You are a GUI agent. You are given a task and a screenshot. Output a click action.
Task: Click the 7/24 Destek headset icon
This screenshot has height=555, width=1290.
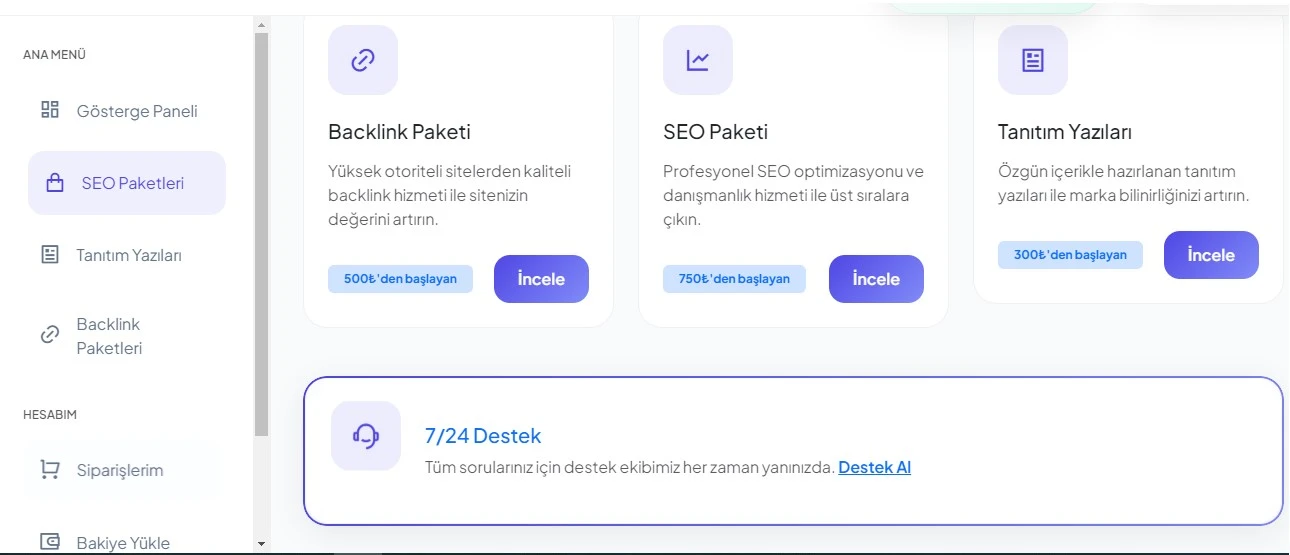pos(366,435)
